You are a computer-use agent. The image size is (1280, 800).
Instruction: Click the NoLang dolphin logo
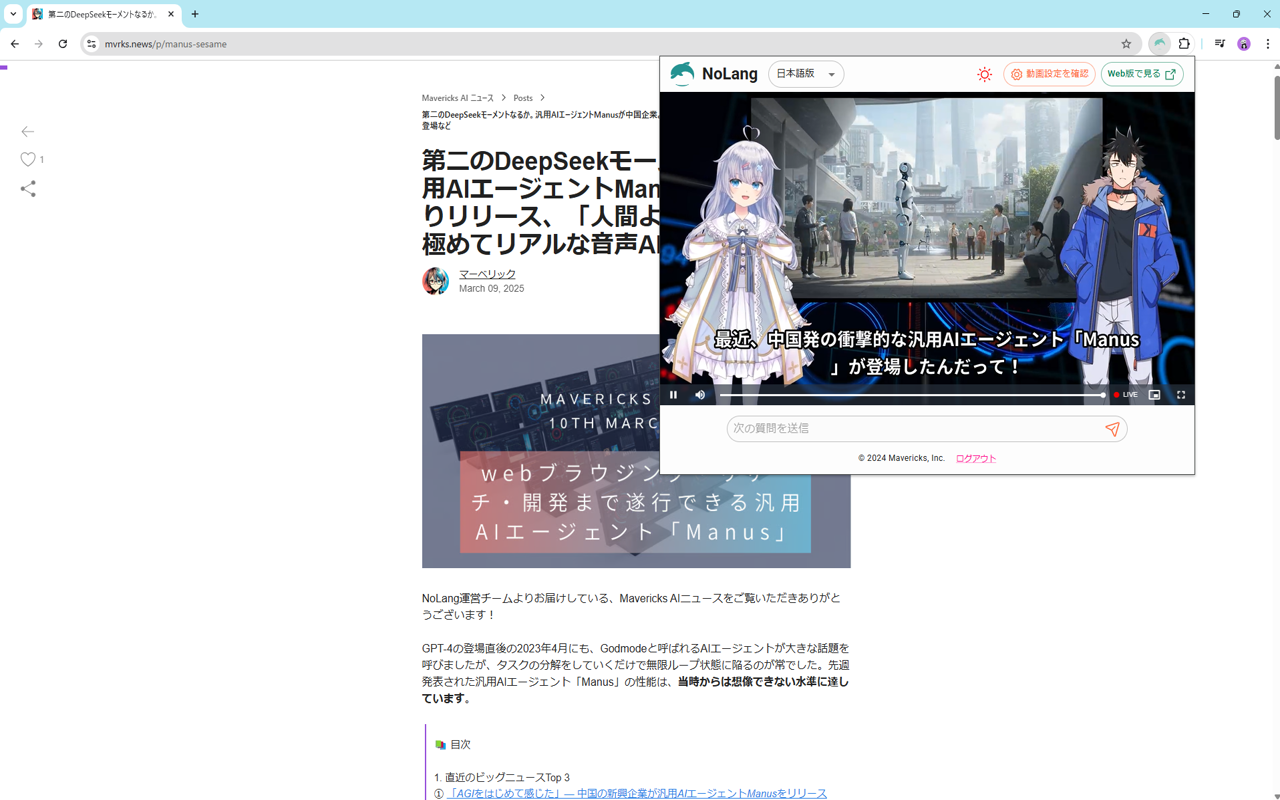682,74
